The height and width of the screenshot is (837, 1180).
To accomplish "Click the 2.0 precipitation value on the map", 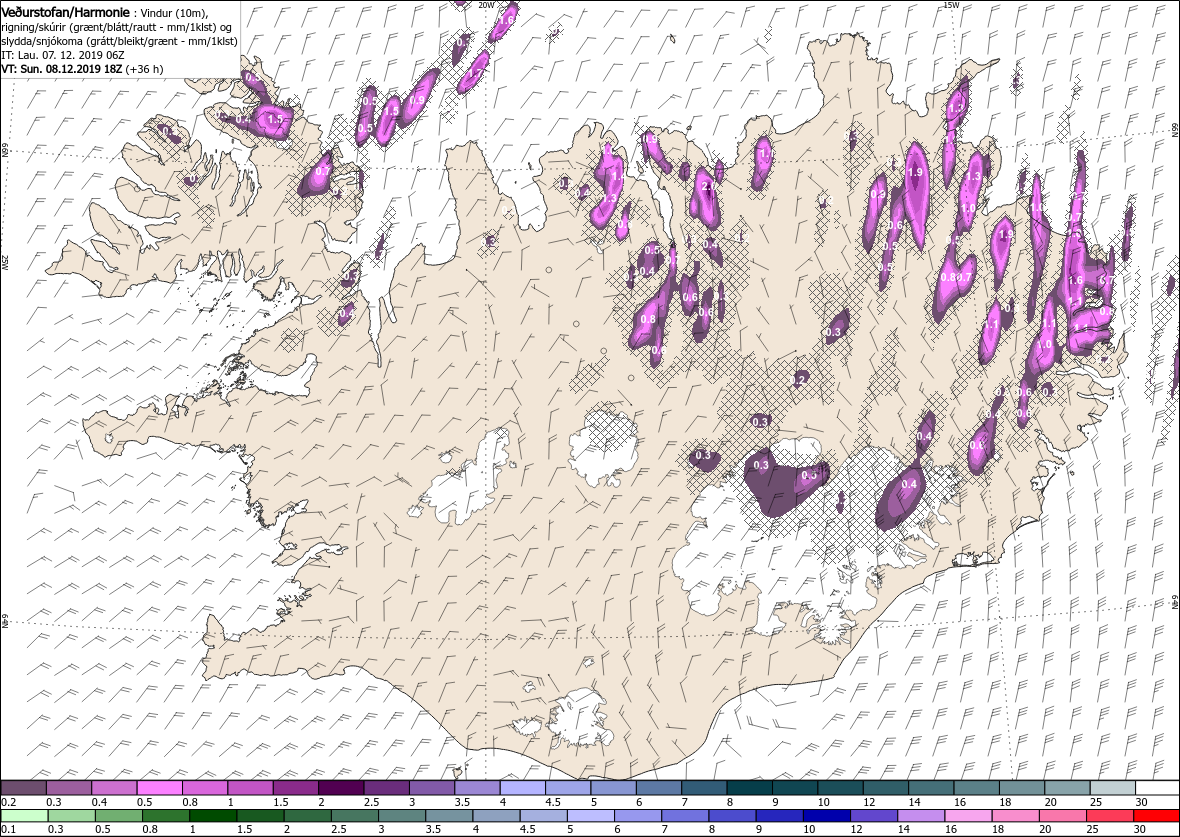I will (x=708, y=186).
